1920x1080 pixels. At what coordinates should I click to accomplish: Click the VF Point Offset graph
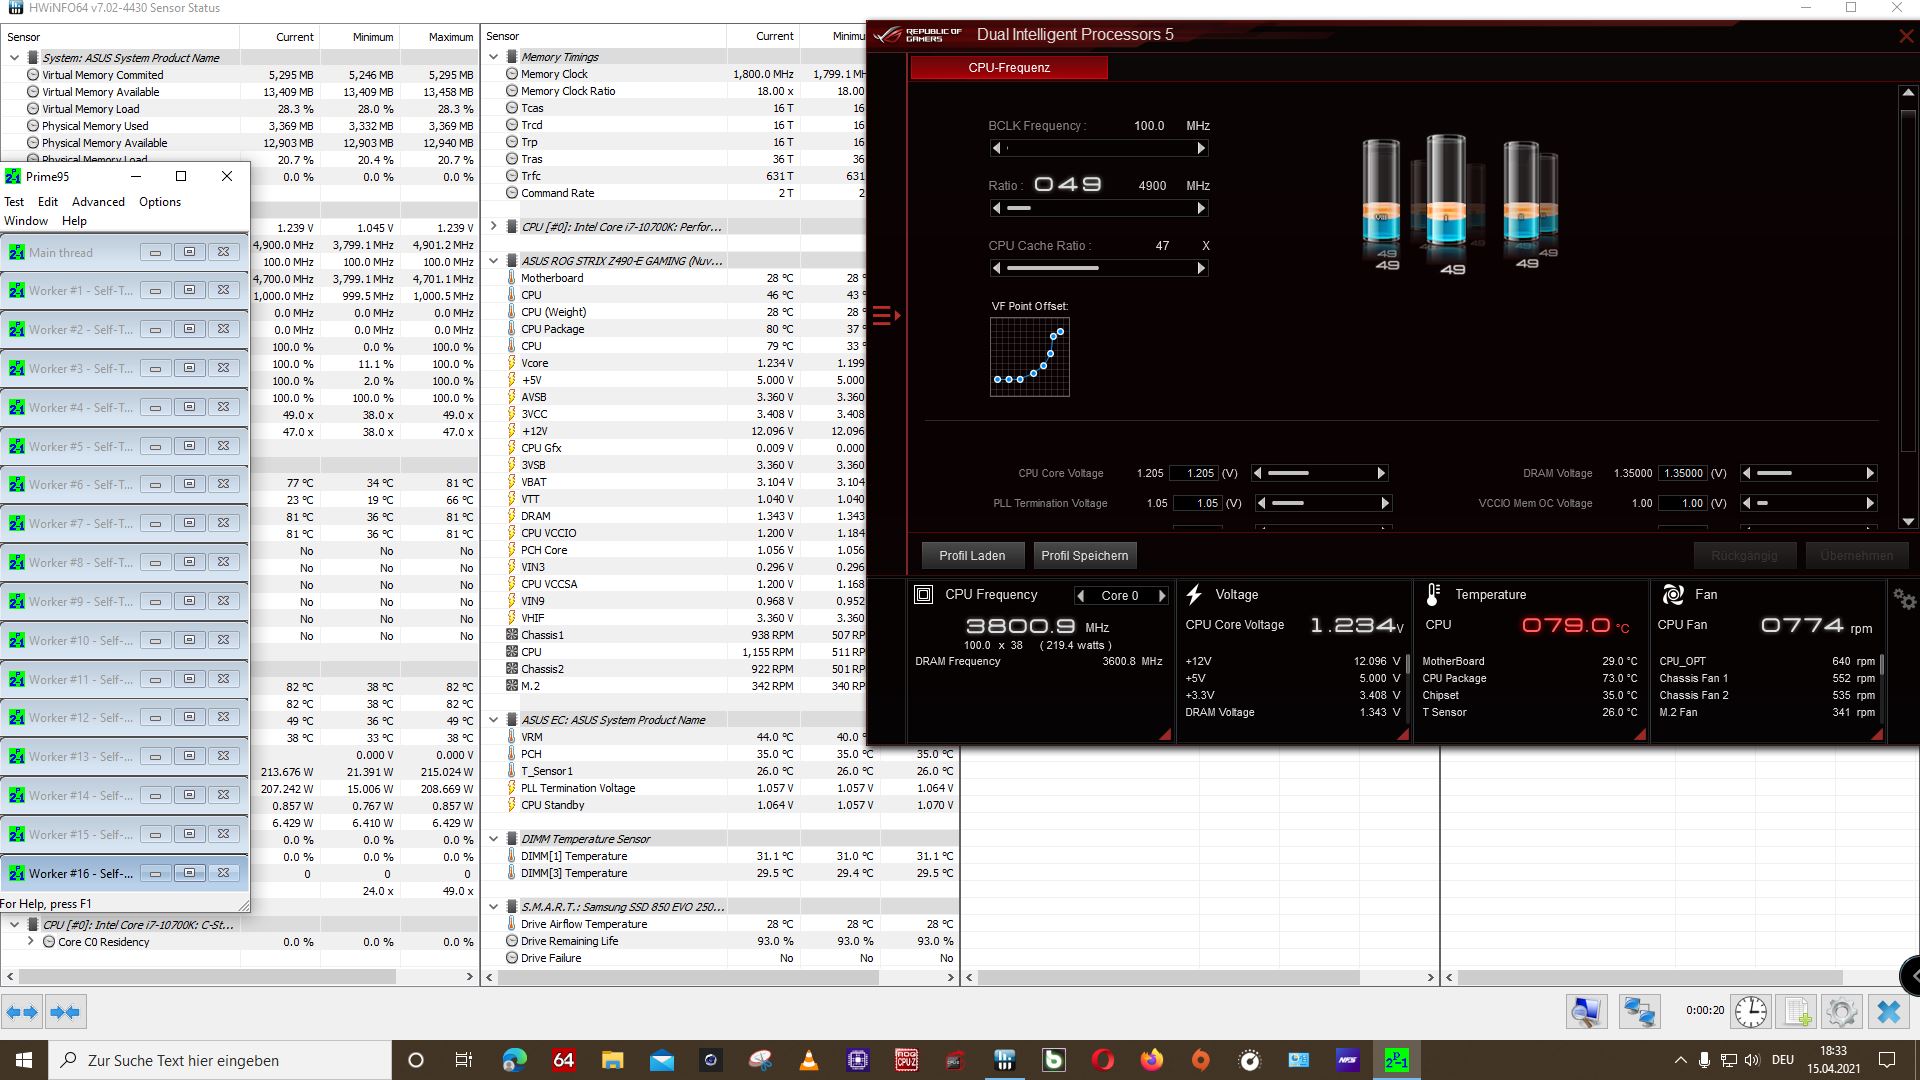pyautogui.click(x=1030, y=357)
